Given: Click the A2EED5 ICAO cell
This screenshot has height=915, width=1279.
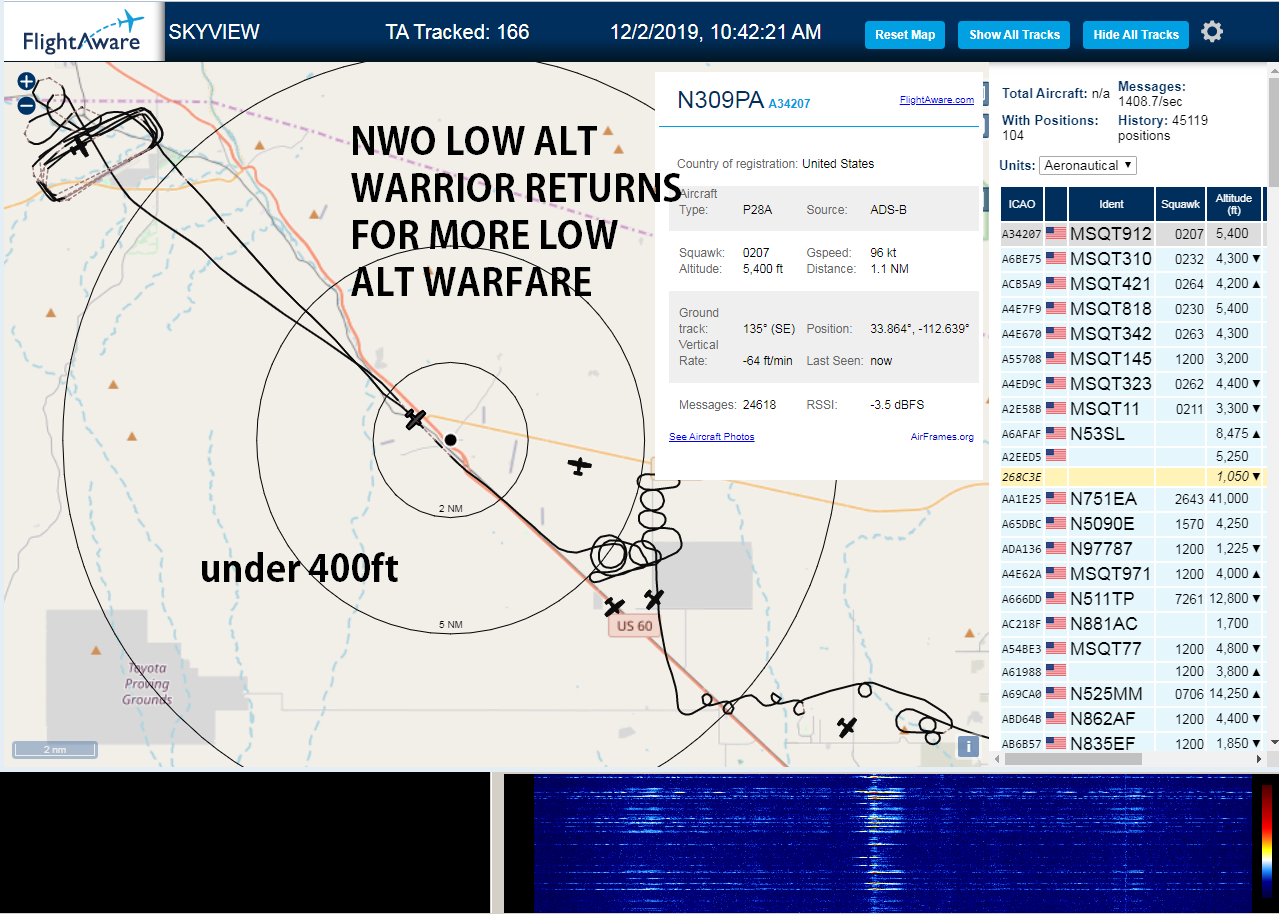Looking at the screenshot, I should tap(1022, 457).
